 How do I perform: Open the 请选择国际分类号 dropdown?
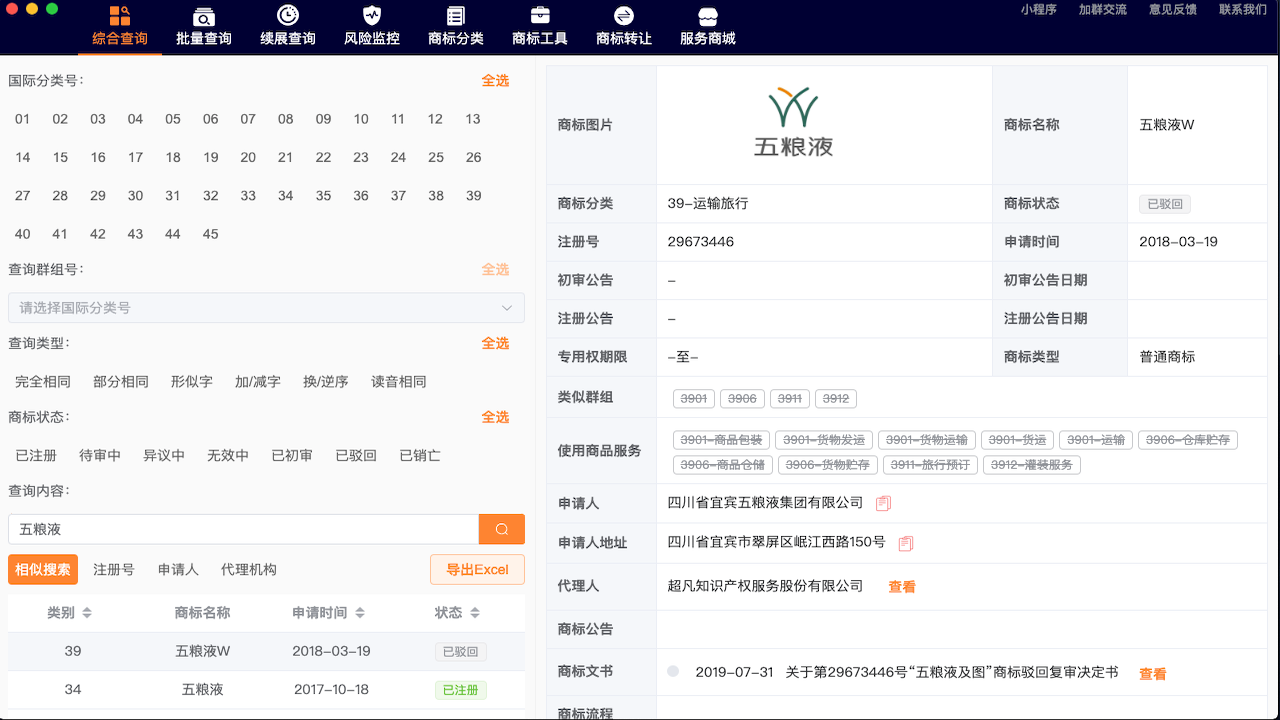265,308
